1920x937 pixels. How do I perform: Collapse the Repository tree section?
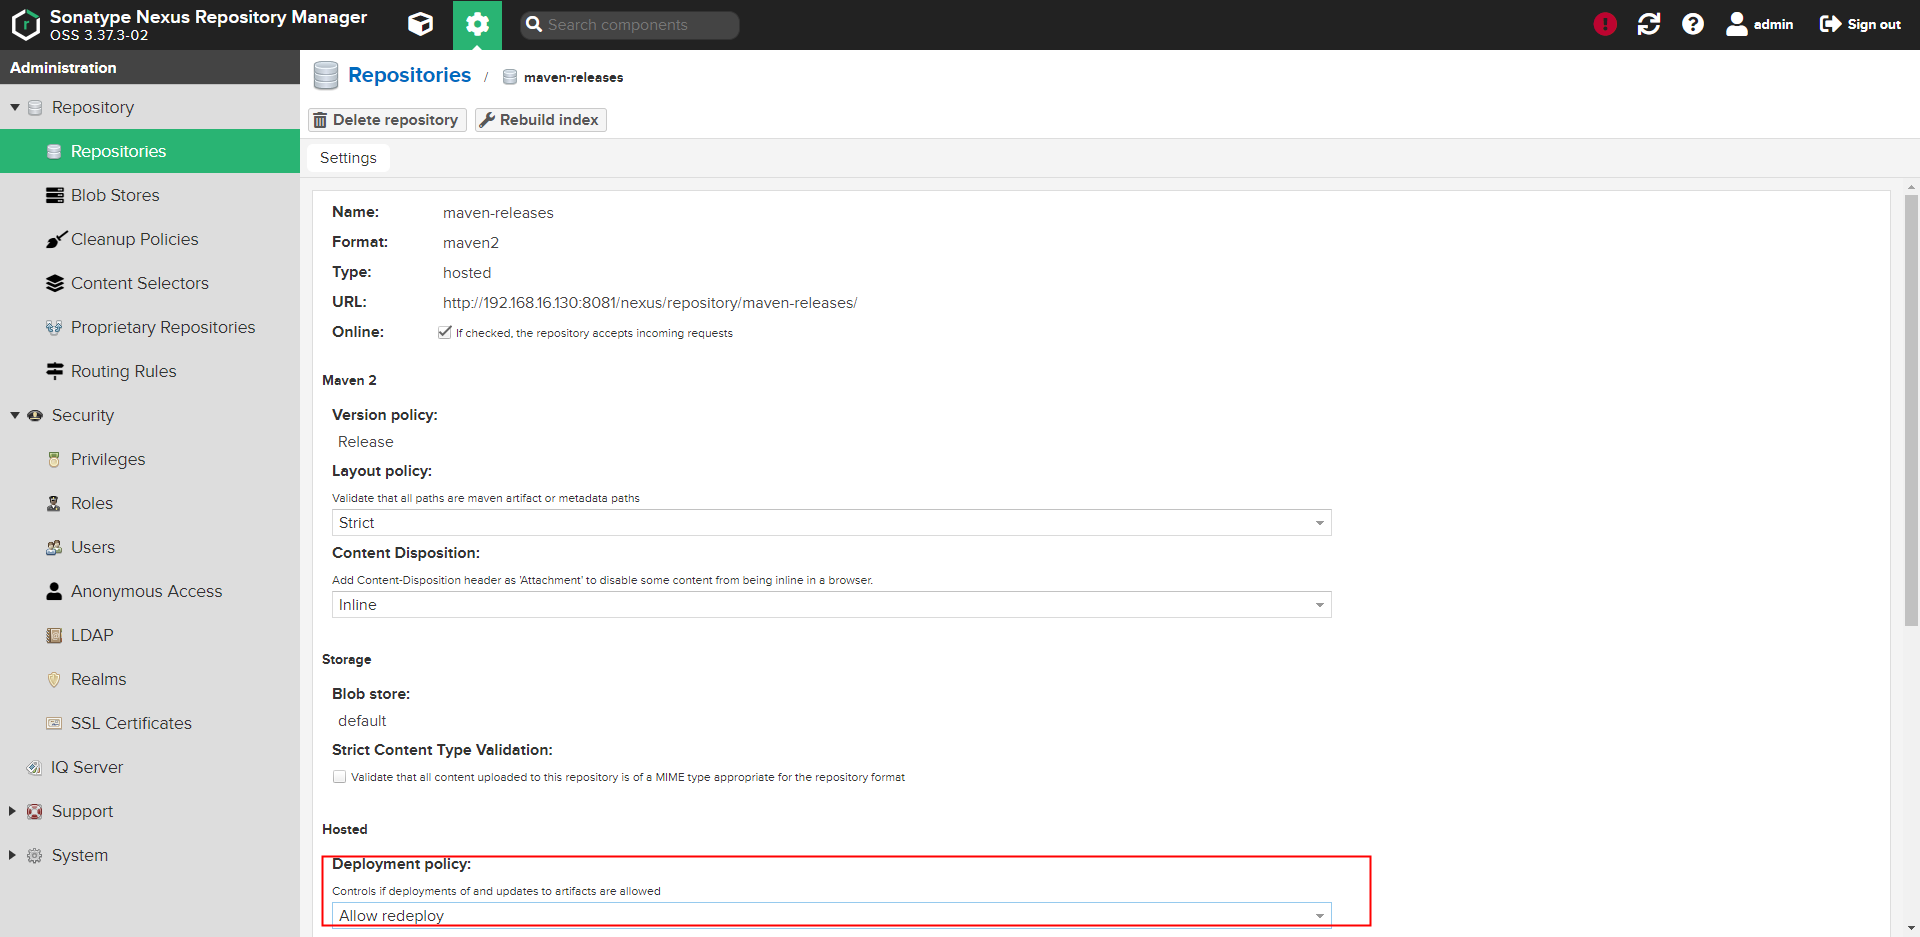[15, 107]
